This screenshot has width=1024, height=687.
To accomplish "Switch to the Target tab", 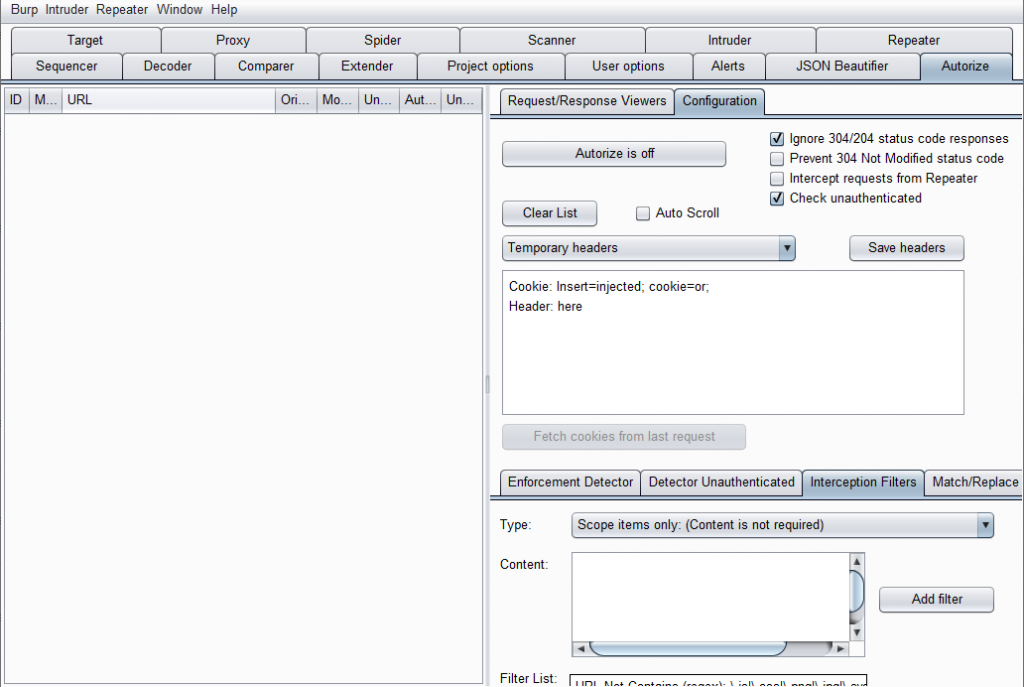I will tap(86, 40).
